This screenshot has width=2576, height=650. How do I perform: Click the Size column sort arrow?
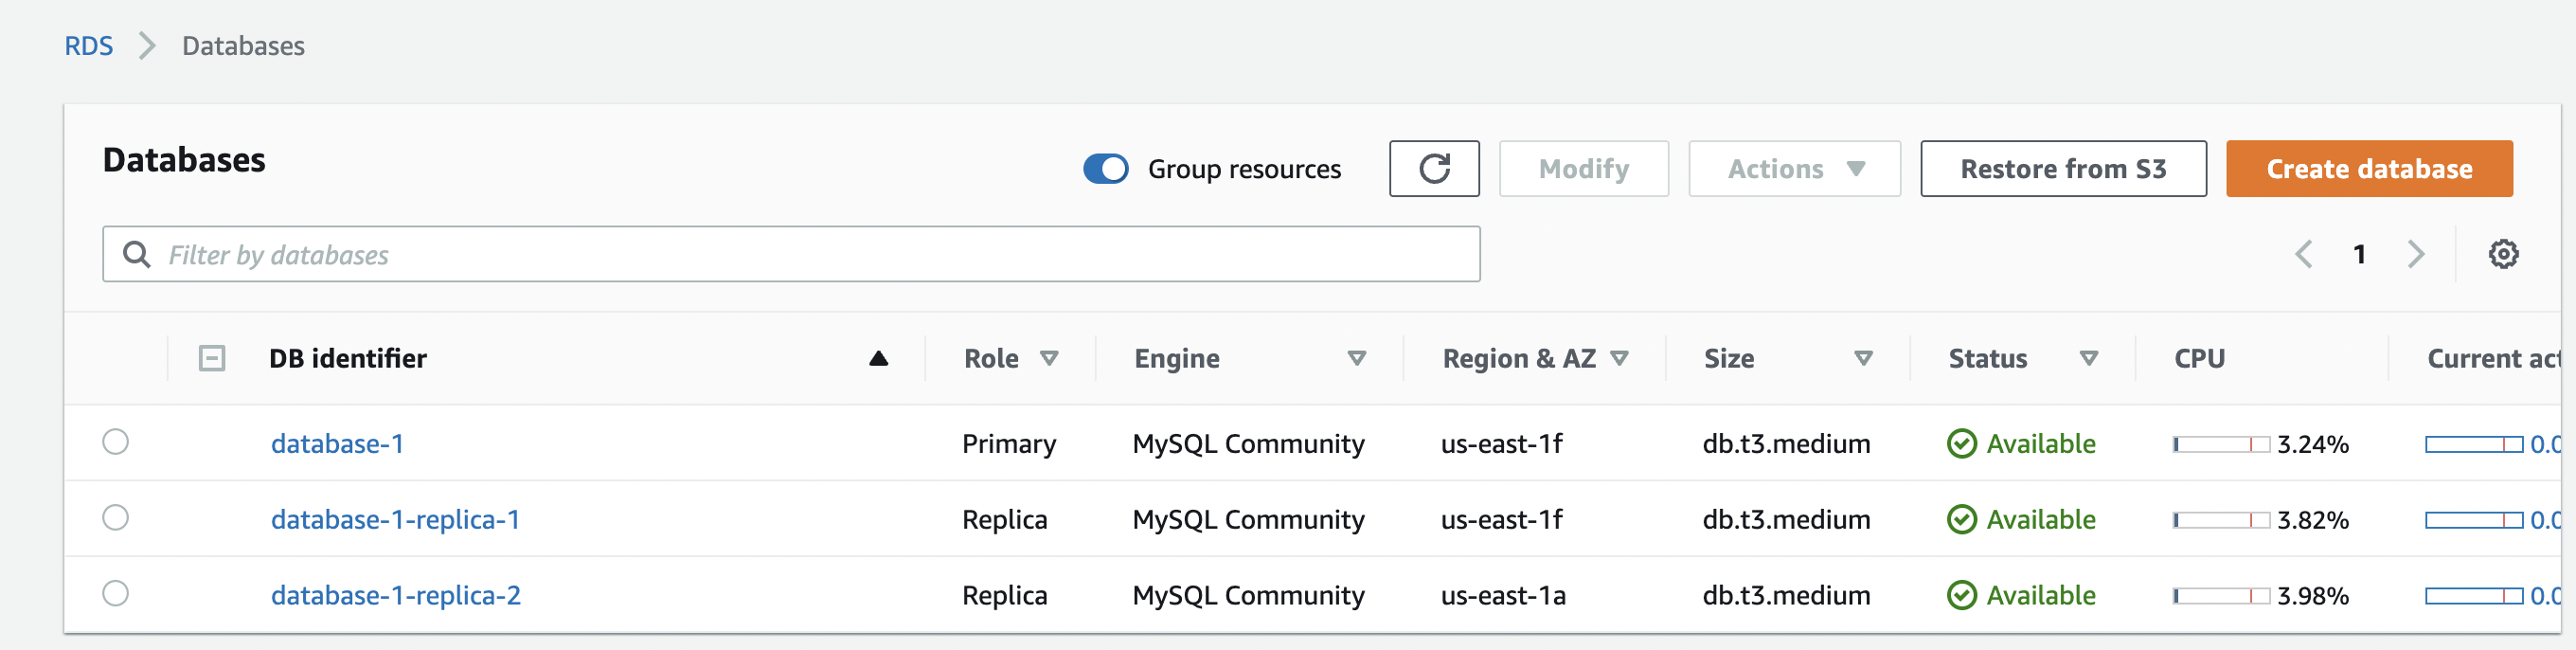point(1862,359)
